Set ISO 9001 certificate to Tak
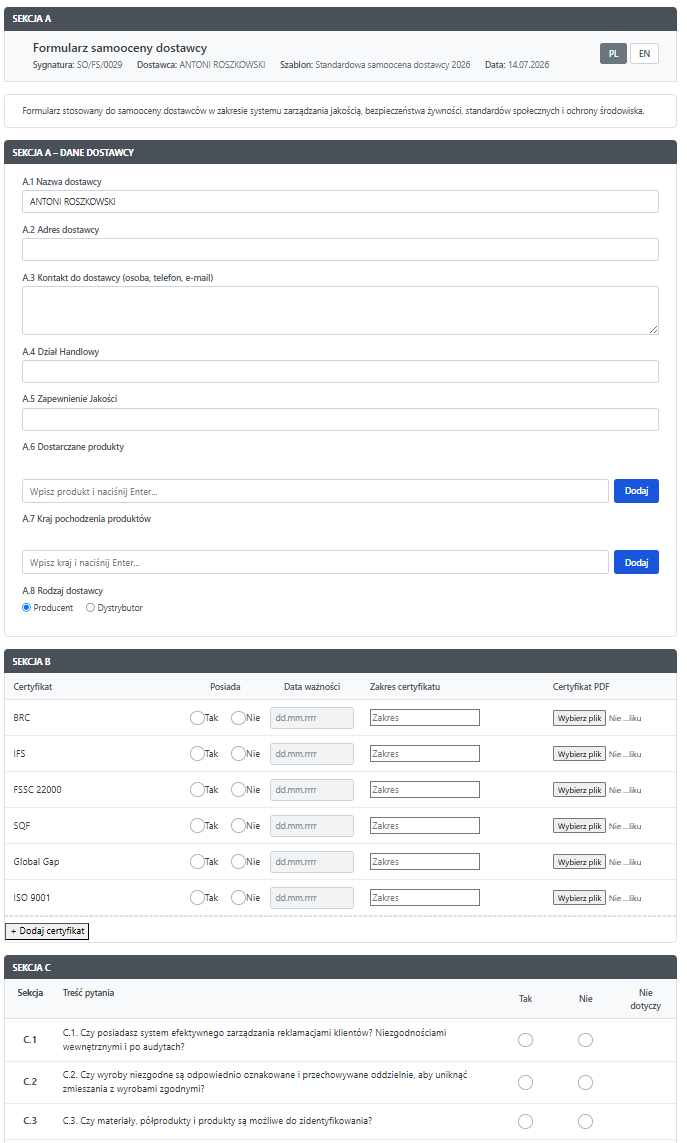 click(197, 898)
